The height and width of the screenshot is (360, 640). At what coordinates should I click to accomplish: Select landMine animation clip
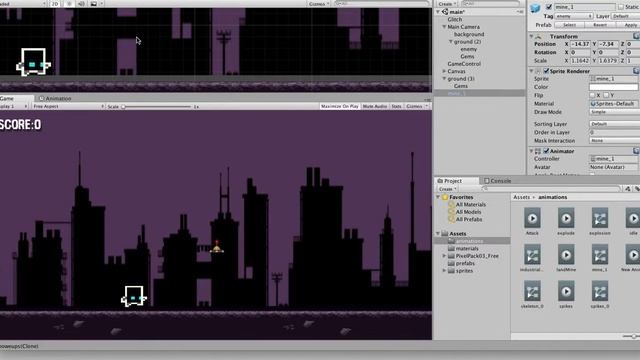566,258
